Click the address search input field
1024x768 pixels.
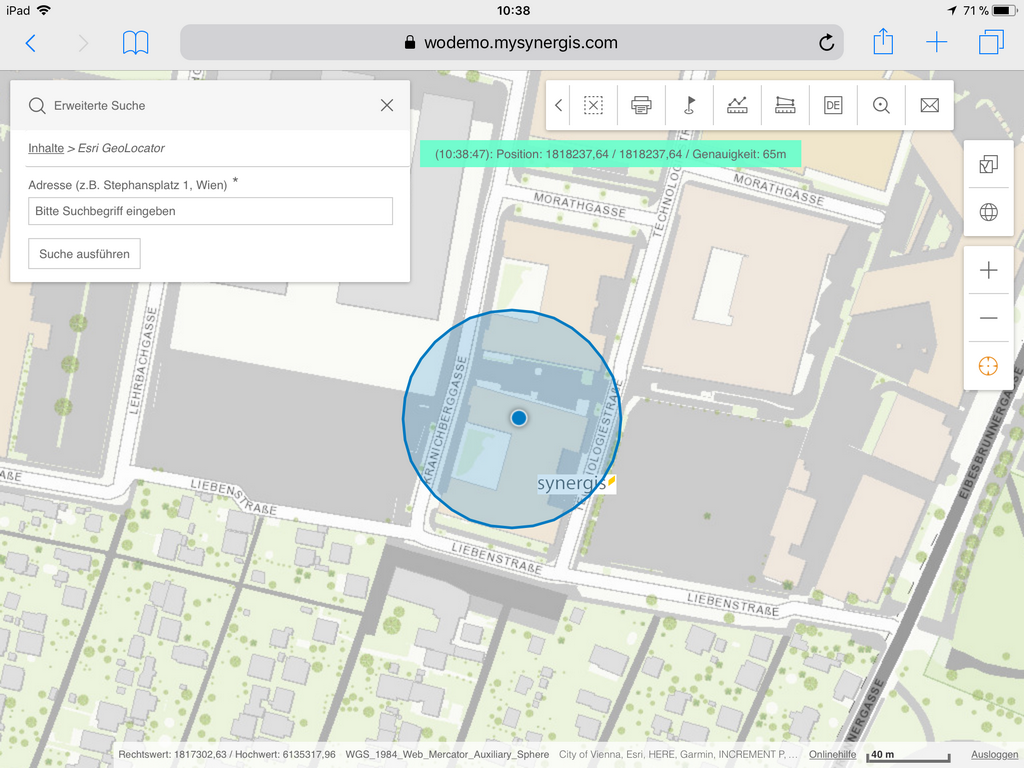pos(210,211)
